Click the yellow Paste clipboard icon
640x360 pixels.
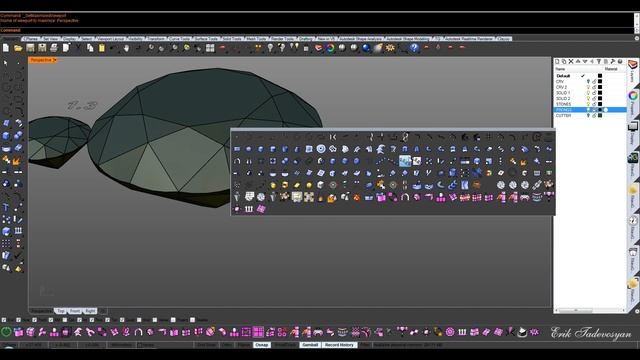click(102, 48)
